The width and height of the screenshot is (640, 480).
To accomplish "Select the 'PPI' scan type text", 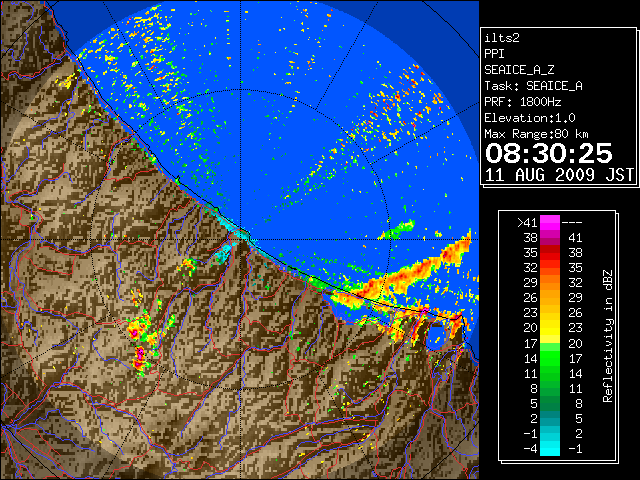I will point(494,54).
